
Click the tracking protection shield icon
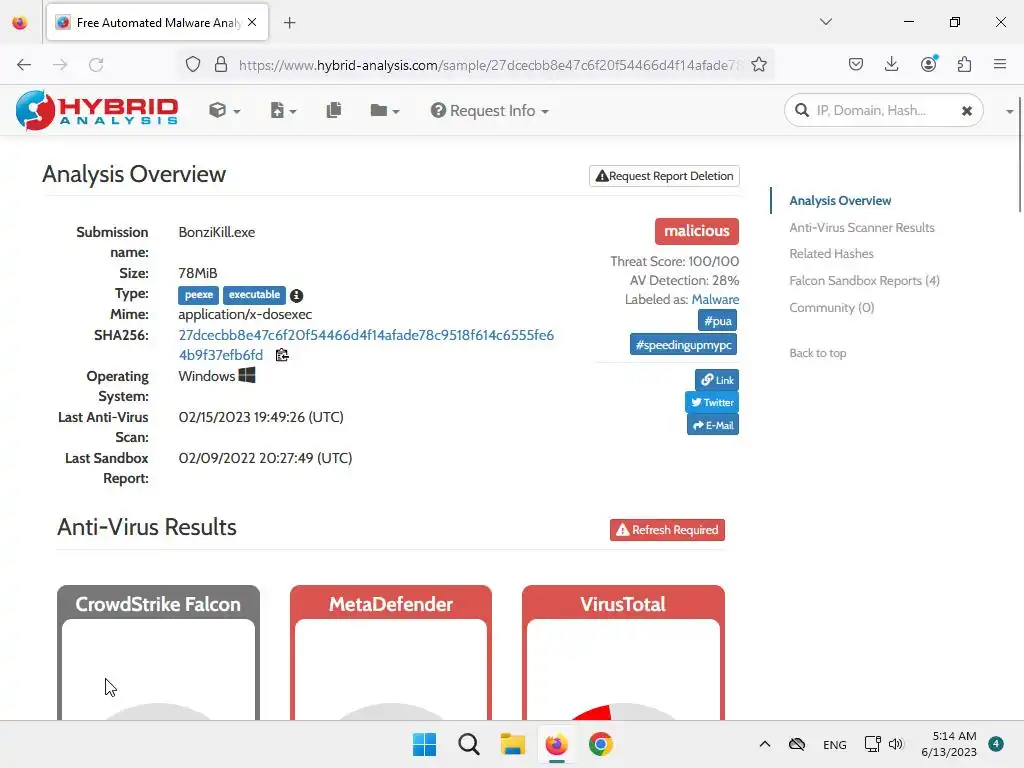(193, 65)
